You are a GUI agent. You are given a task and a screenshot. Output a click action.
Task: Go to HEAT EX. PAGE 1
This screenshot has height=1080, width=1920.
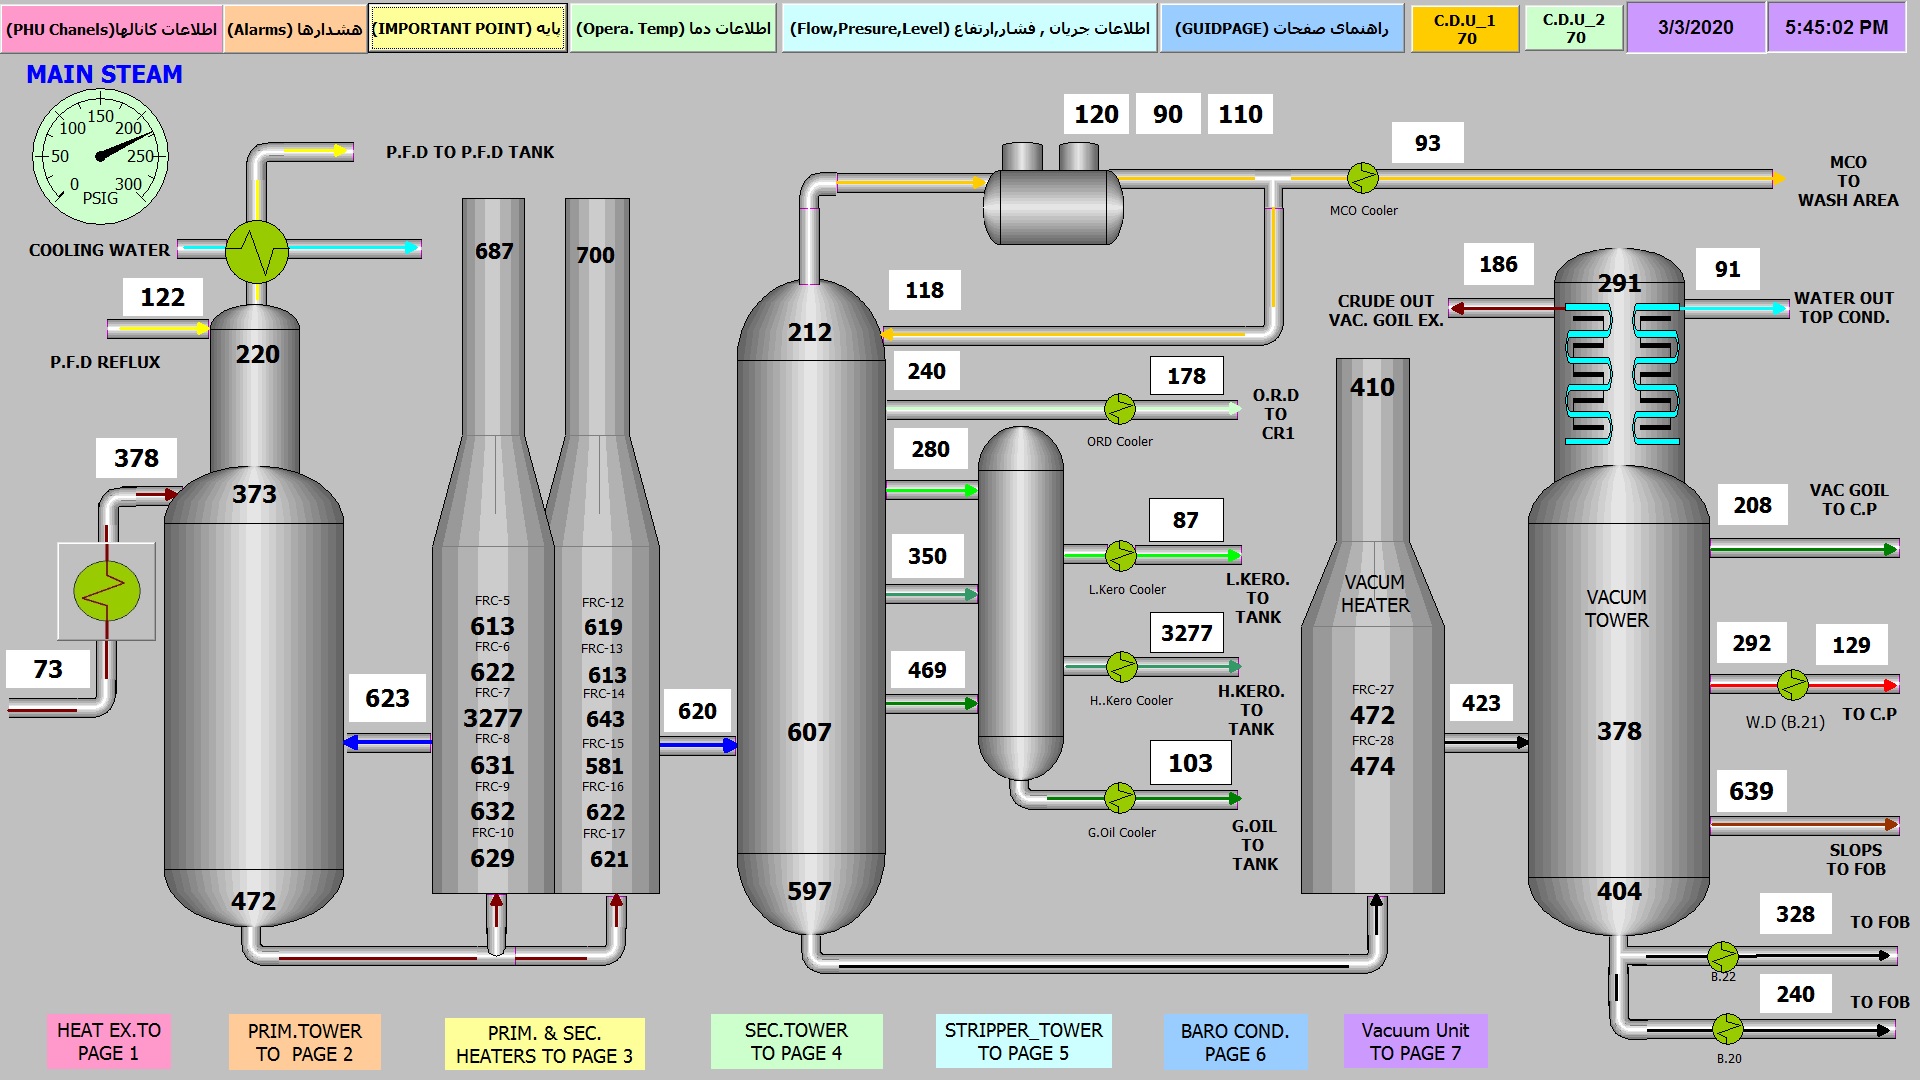coord(108,1041)
